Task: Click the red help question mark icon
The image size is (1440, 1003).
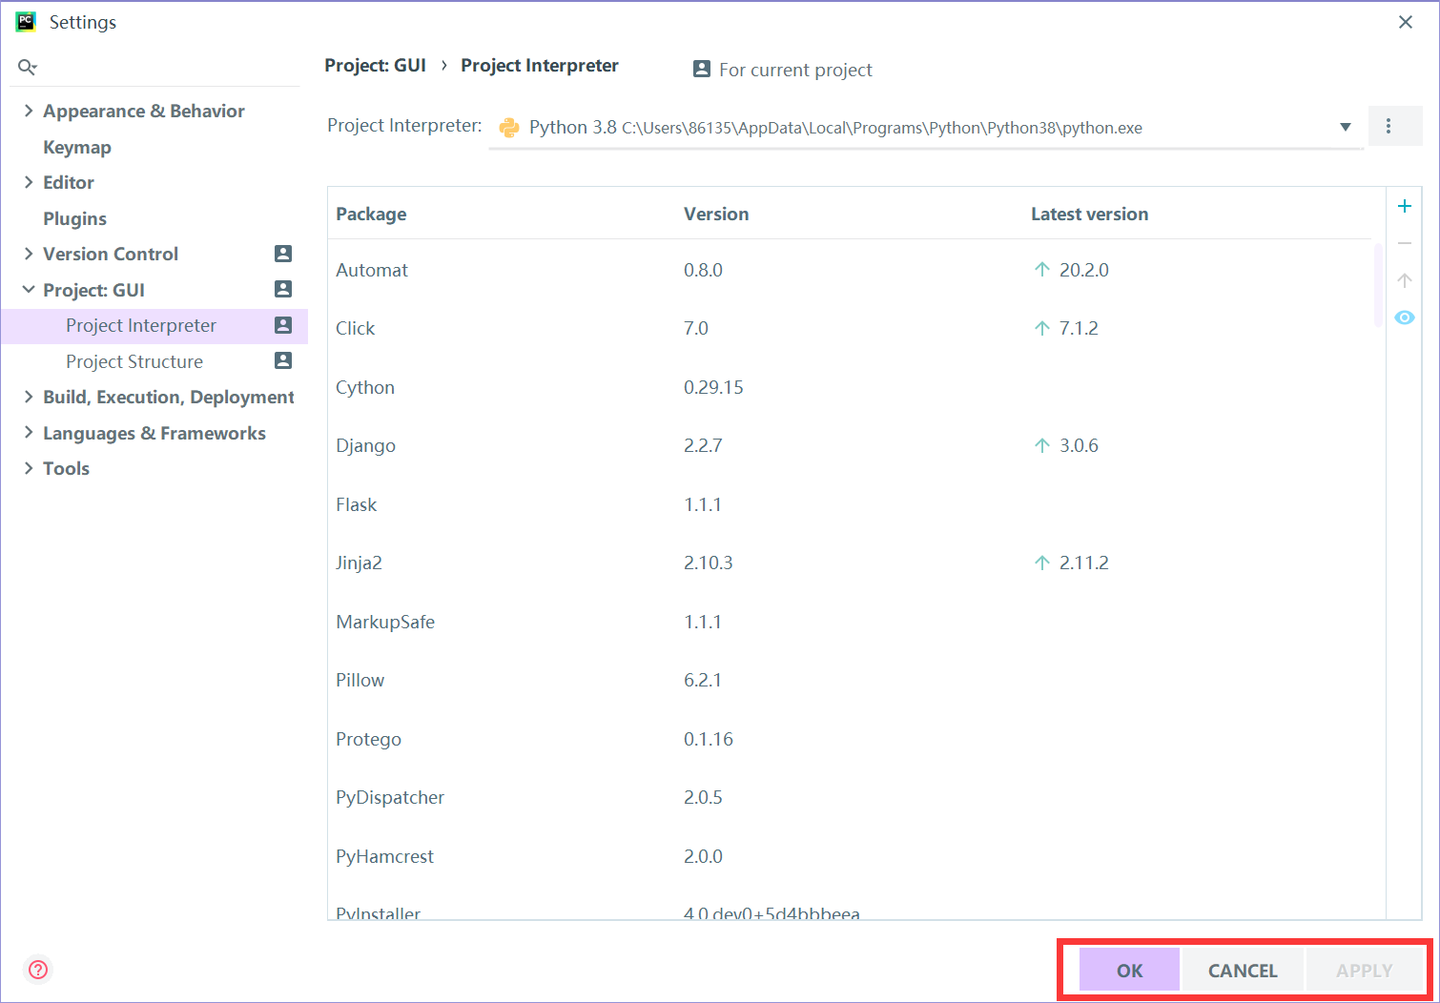Action: [x=38, y=969]
